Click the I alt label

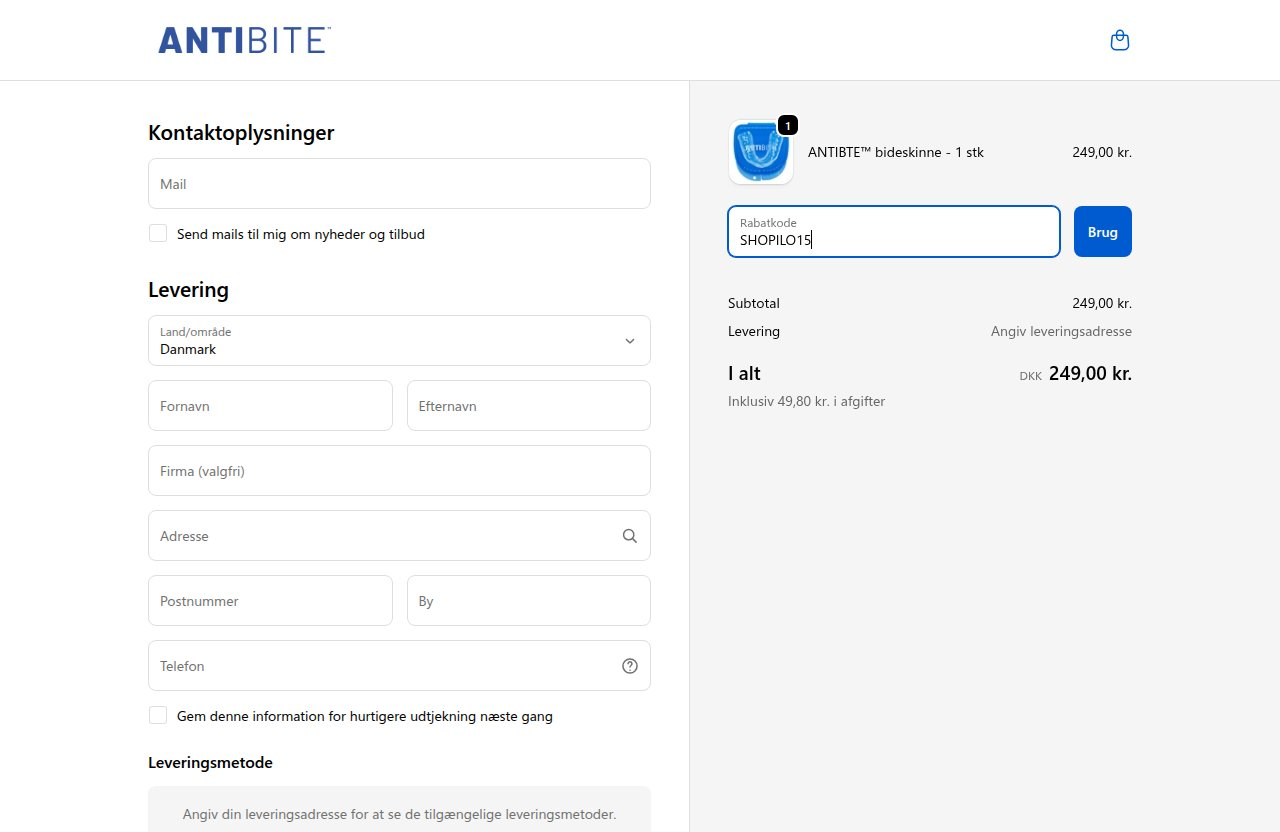(744, 374)
